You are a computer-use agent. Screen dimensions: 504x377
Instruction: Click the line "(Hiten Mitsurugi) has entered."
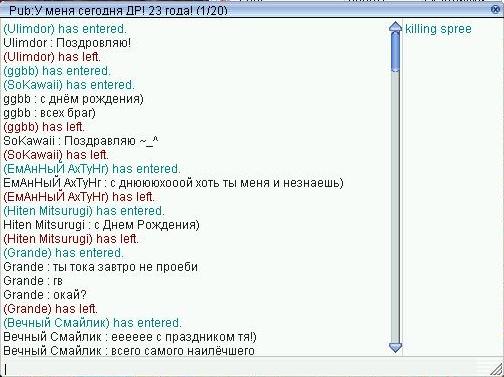tap(84, 211)
